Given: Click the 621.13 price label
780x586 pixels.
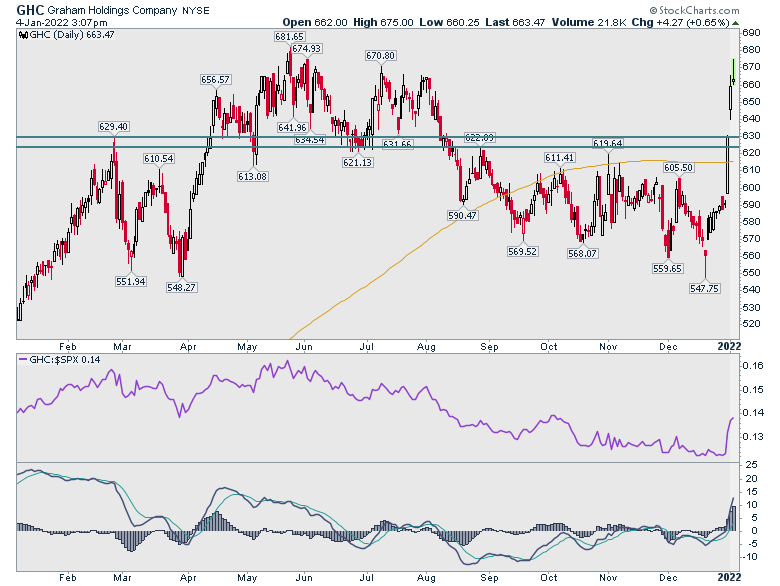Looking at the screenshot, I should [358, 163].
